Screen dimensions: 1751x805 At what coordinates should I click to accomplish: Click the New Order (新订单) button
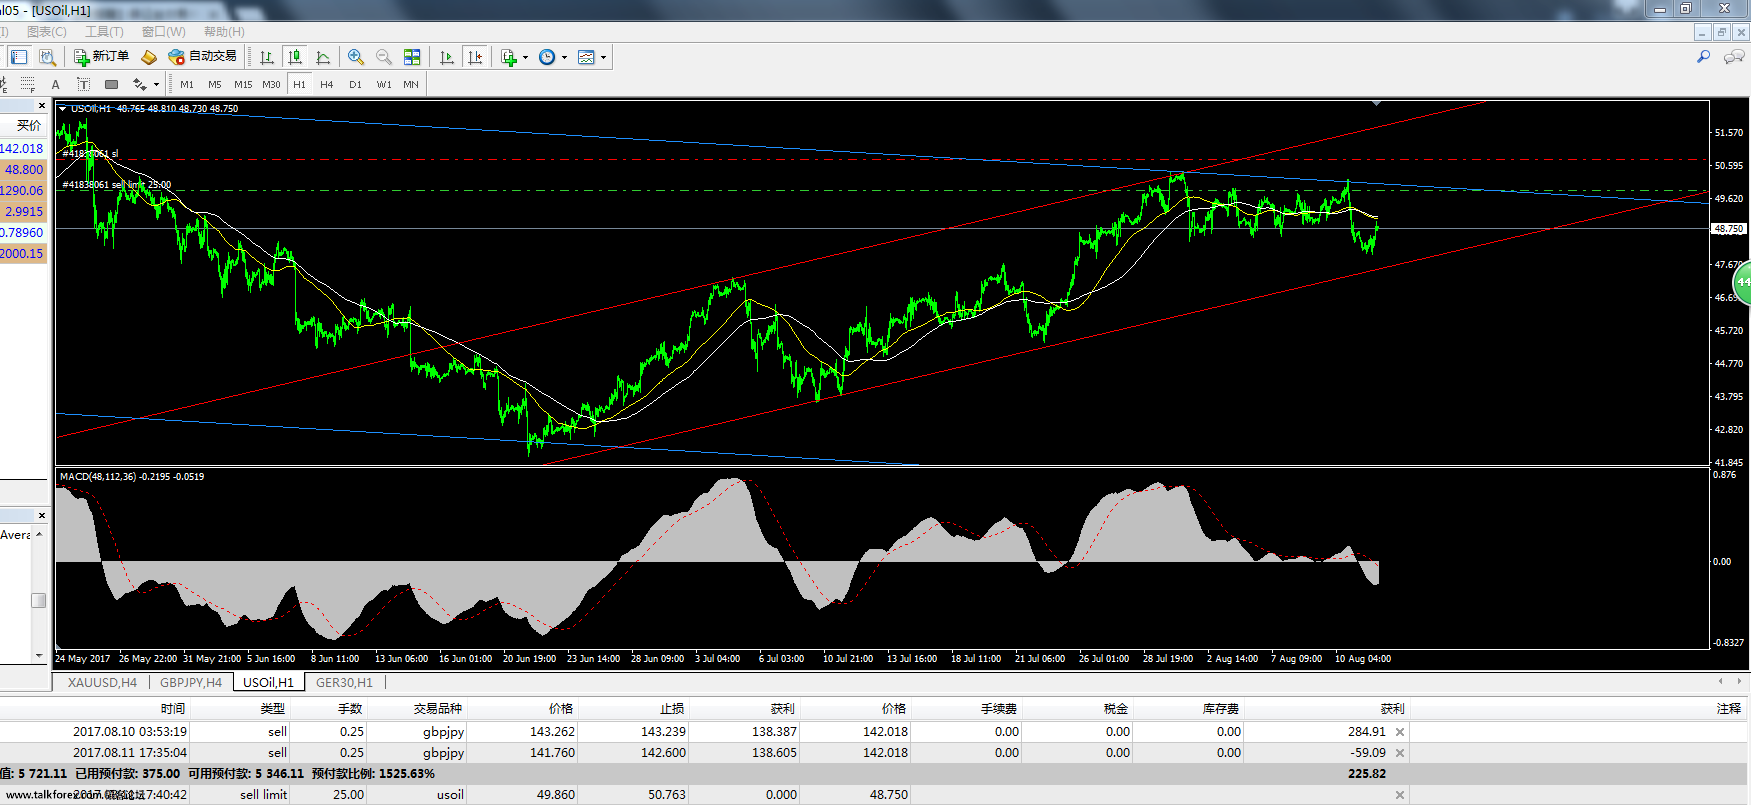(x=101, y=57)
